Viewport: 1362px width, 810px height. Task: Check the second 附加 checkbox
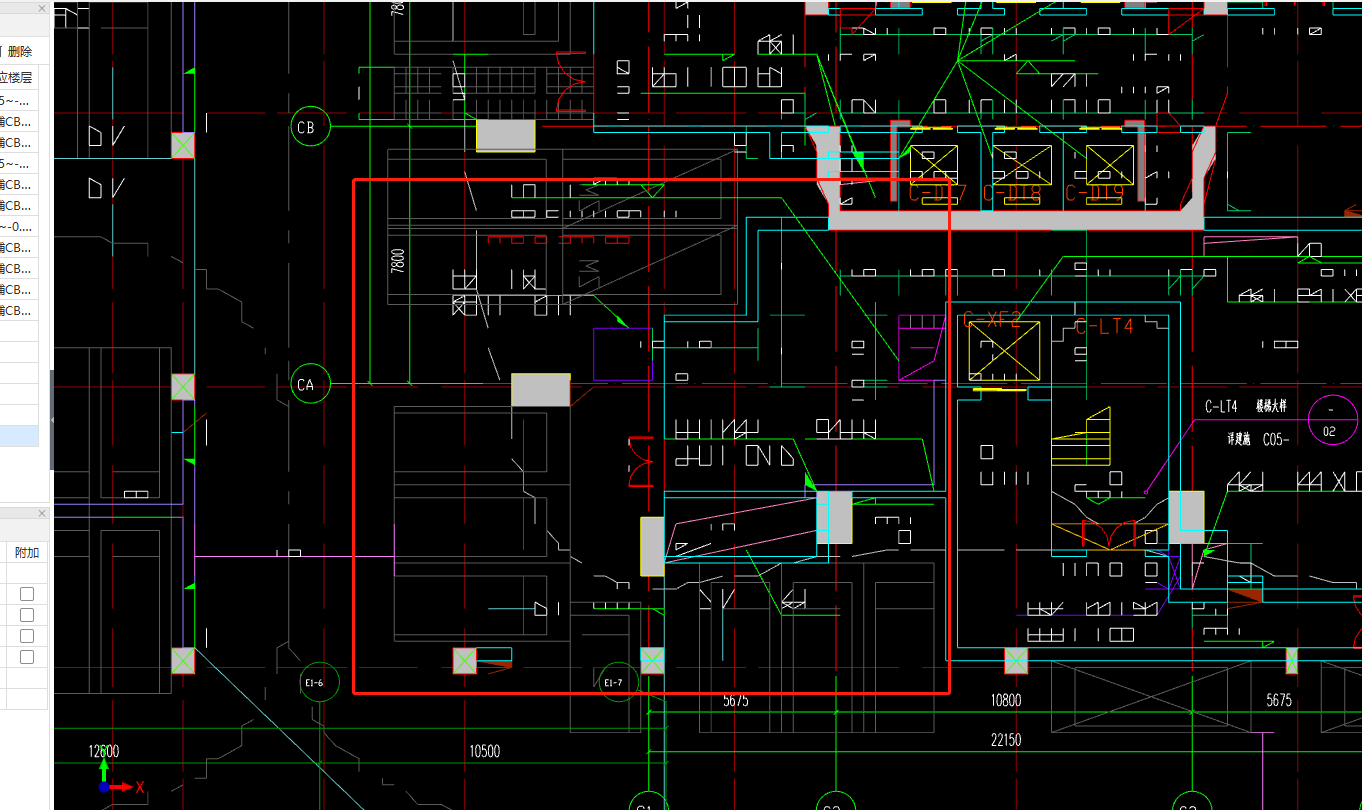(x=27, y=615)
